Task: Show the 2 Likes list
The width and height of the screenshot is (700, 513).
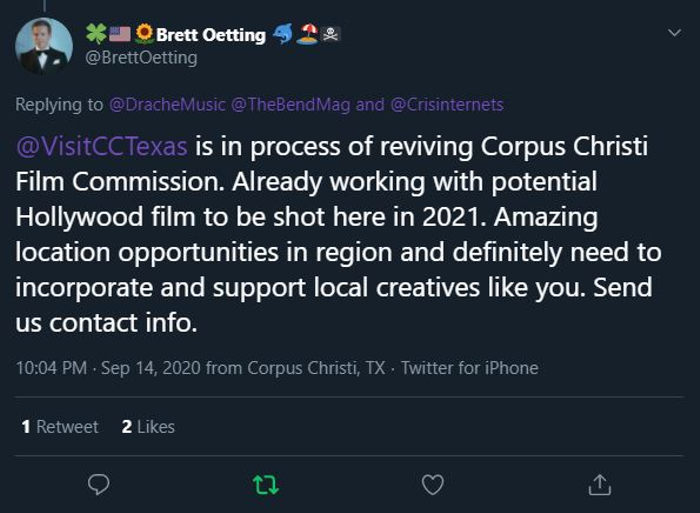Action: [148, 427]
